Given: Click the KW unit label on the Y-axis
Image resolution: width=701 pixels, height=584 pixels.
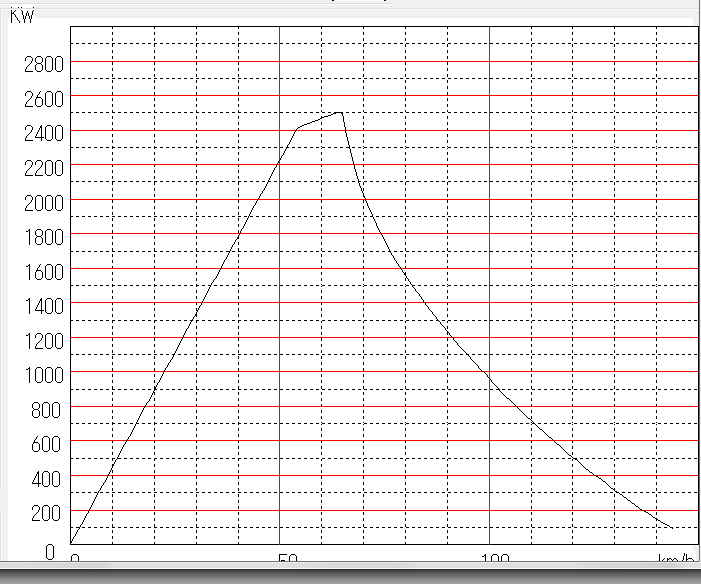Looking at the screenshot, I should [22, 15].
